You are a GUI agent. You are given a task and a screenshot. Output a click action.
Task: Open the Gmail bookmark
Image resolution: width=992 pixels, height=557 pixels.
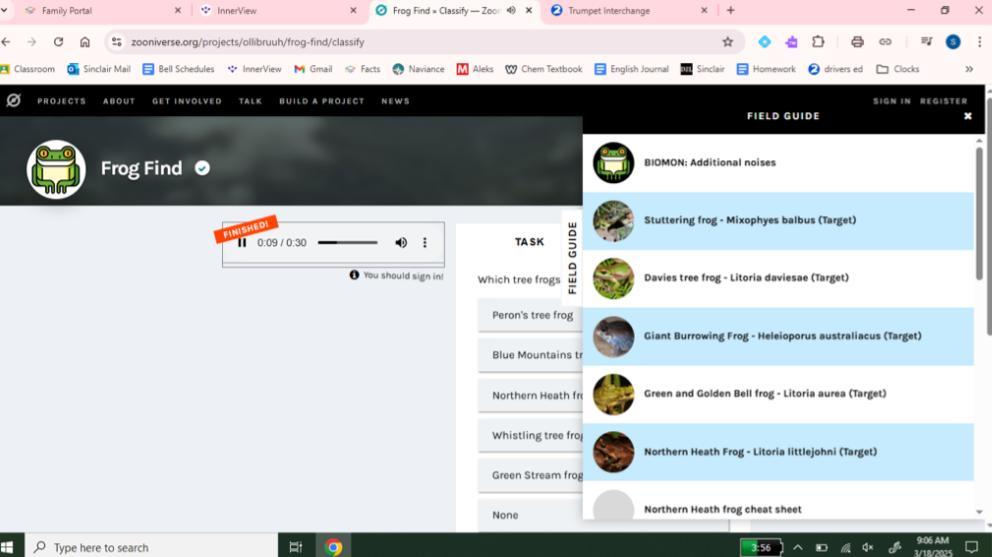coord(313,69)
